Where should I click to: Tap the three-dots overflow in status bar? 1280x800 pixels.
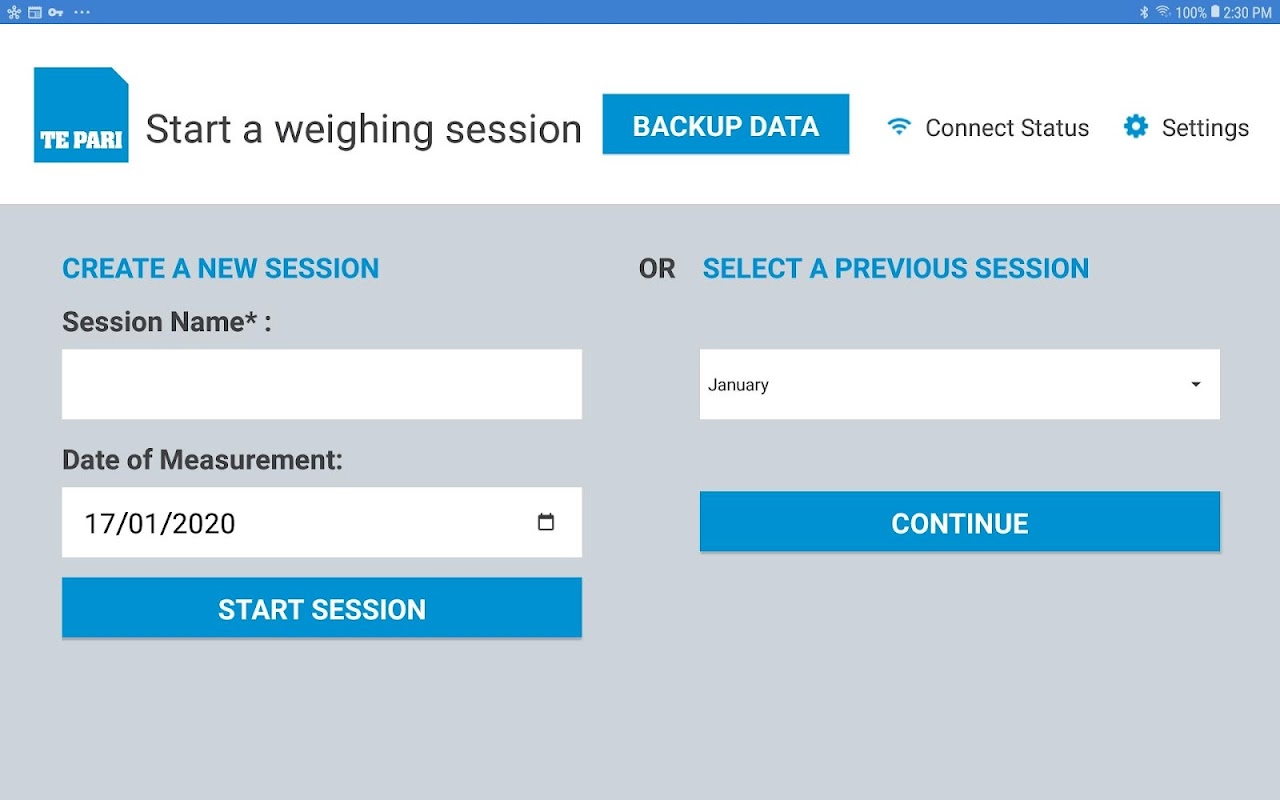click(82, 12)
